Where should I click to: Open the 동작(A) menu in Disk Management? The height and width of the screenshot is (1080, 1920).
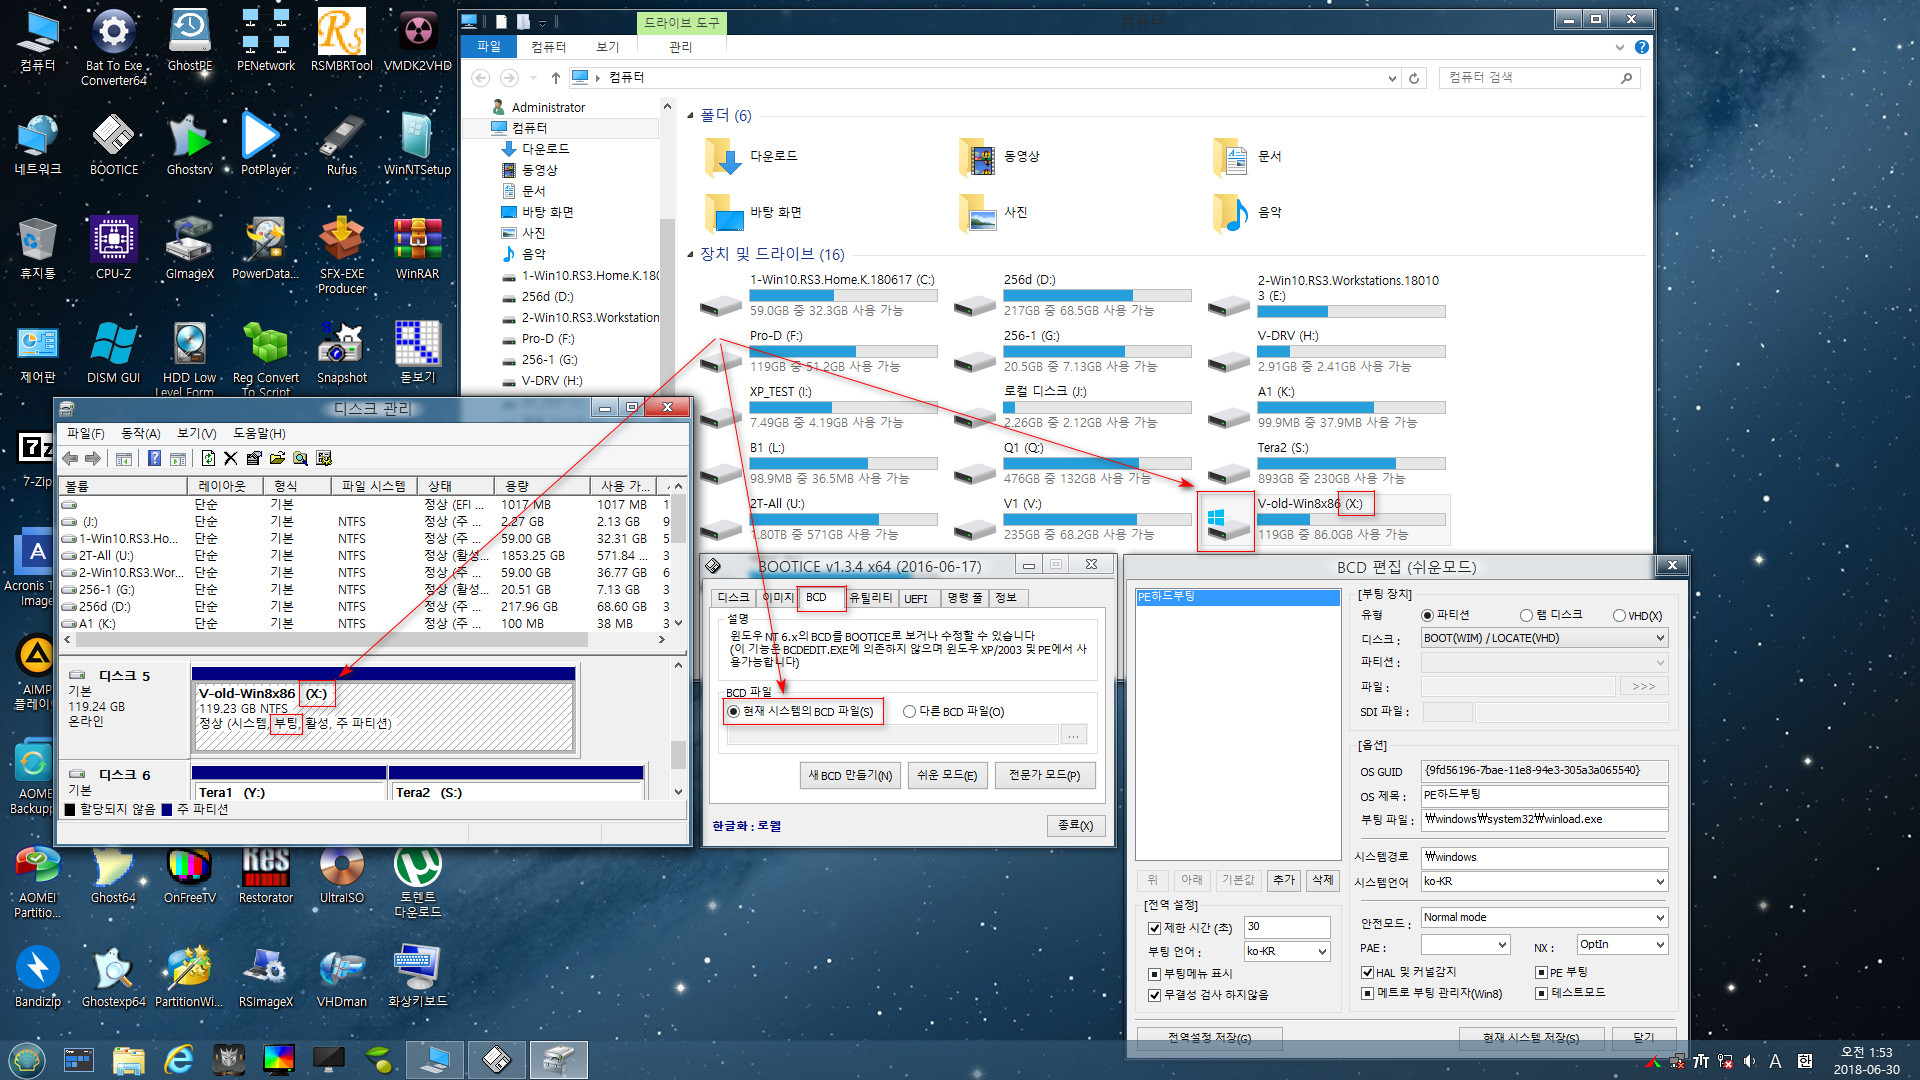[x=140, y=433]
